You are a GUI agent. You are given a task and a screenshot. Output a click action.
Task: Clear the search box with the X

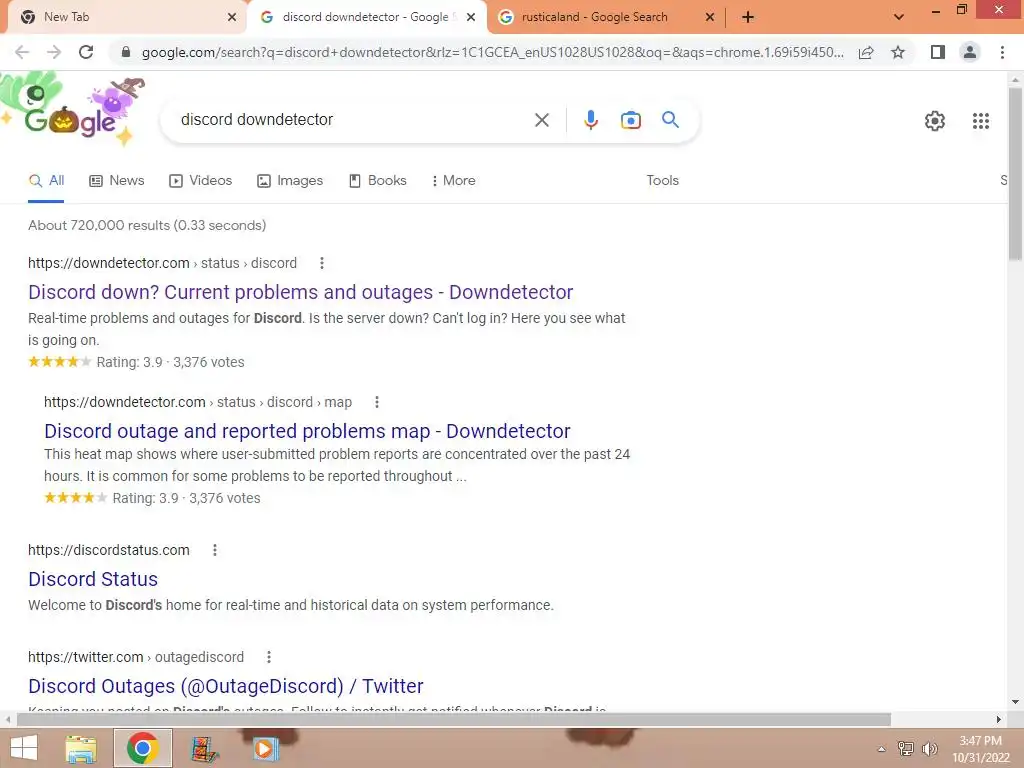tap(541, 120)
